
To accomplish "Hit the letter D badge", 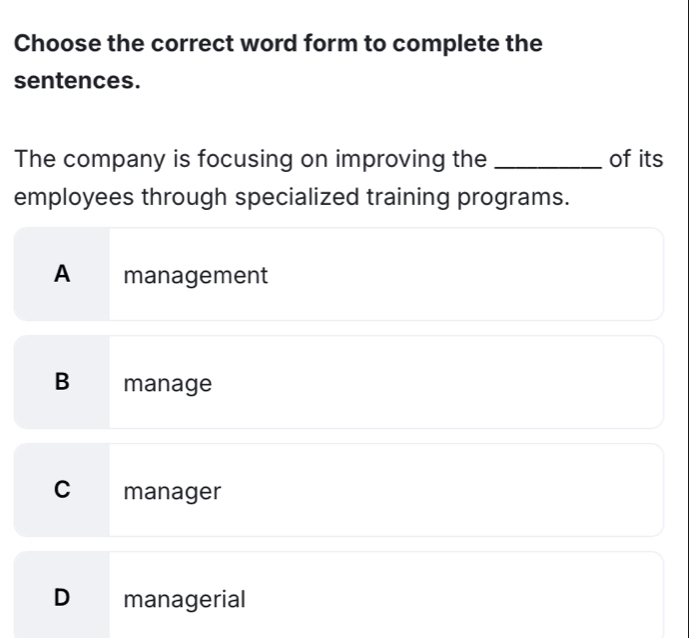I will (x=63, y=599).
